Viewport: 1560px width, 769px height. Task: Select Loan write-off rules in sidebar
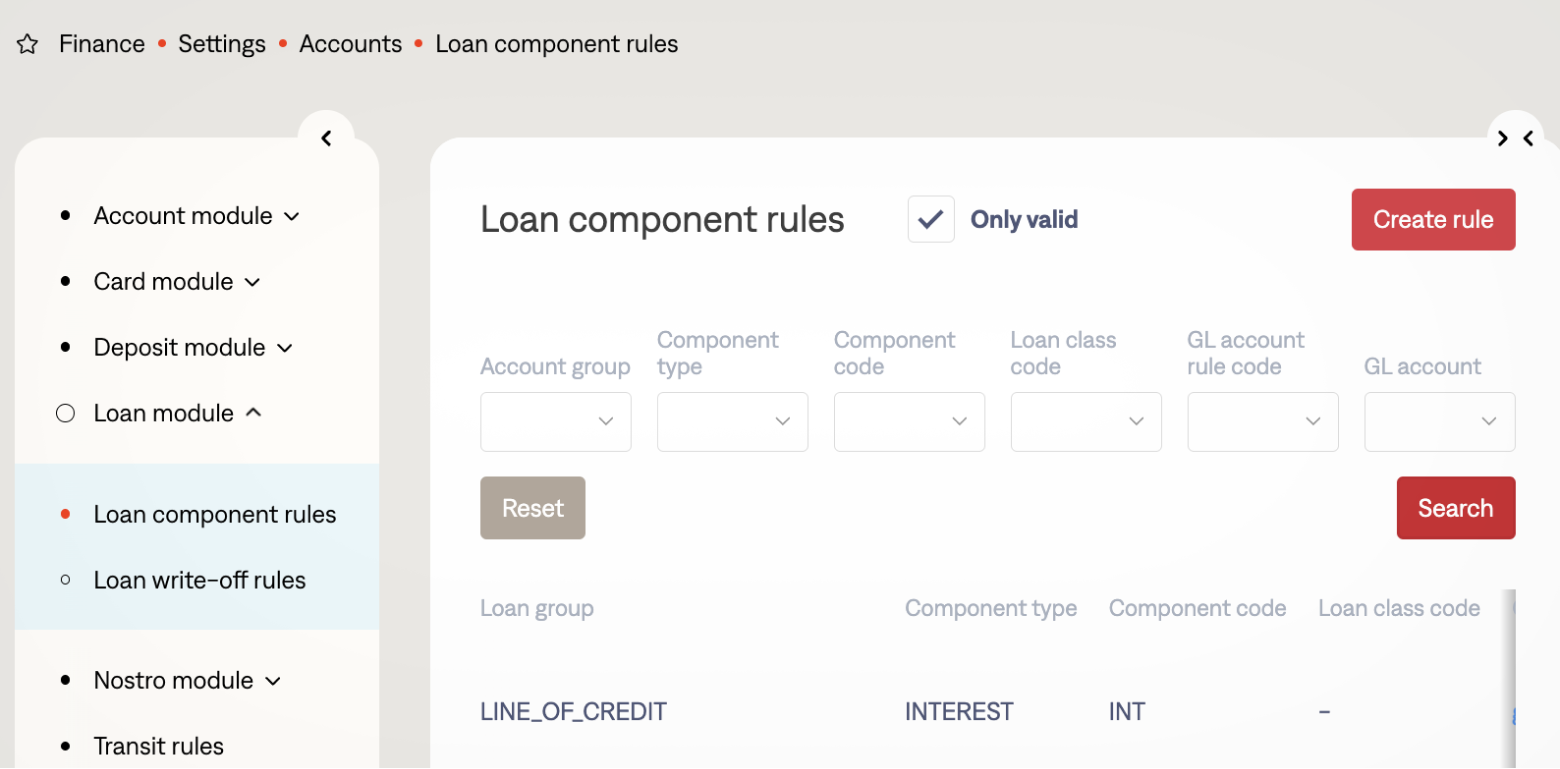point(199,581)
